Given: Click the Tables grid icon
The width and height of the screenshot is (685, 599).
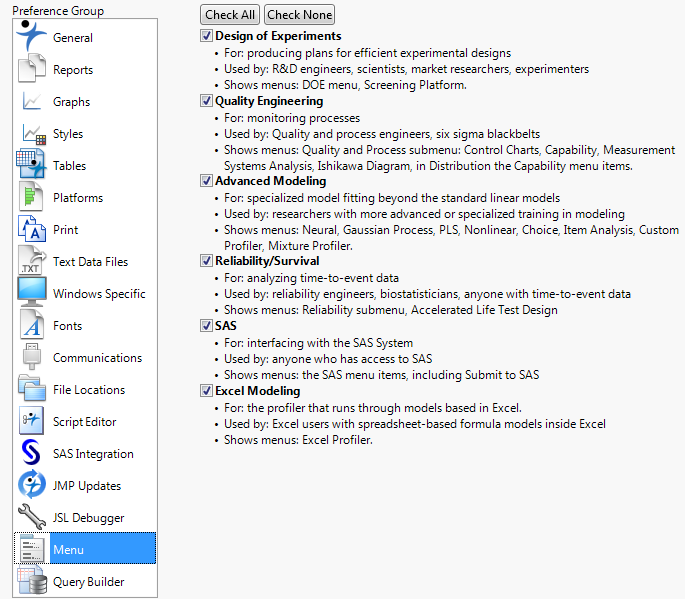Looking at the screenshot, I should [x=32, y=165].
